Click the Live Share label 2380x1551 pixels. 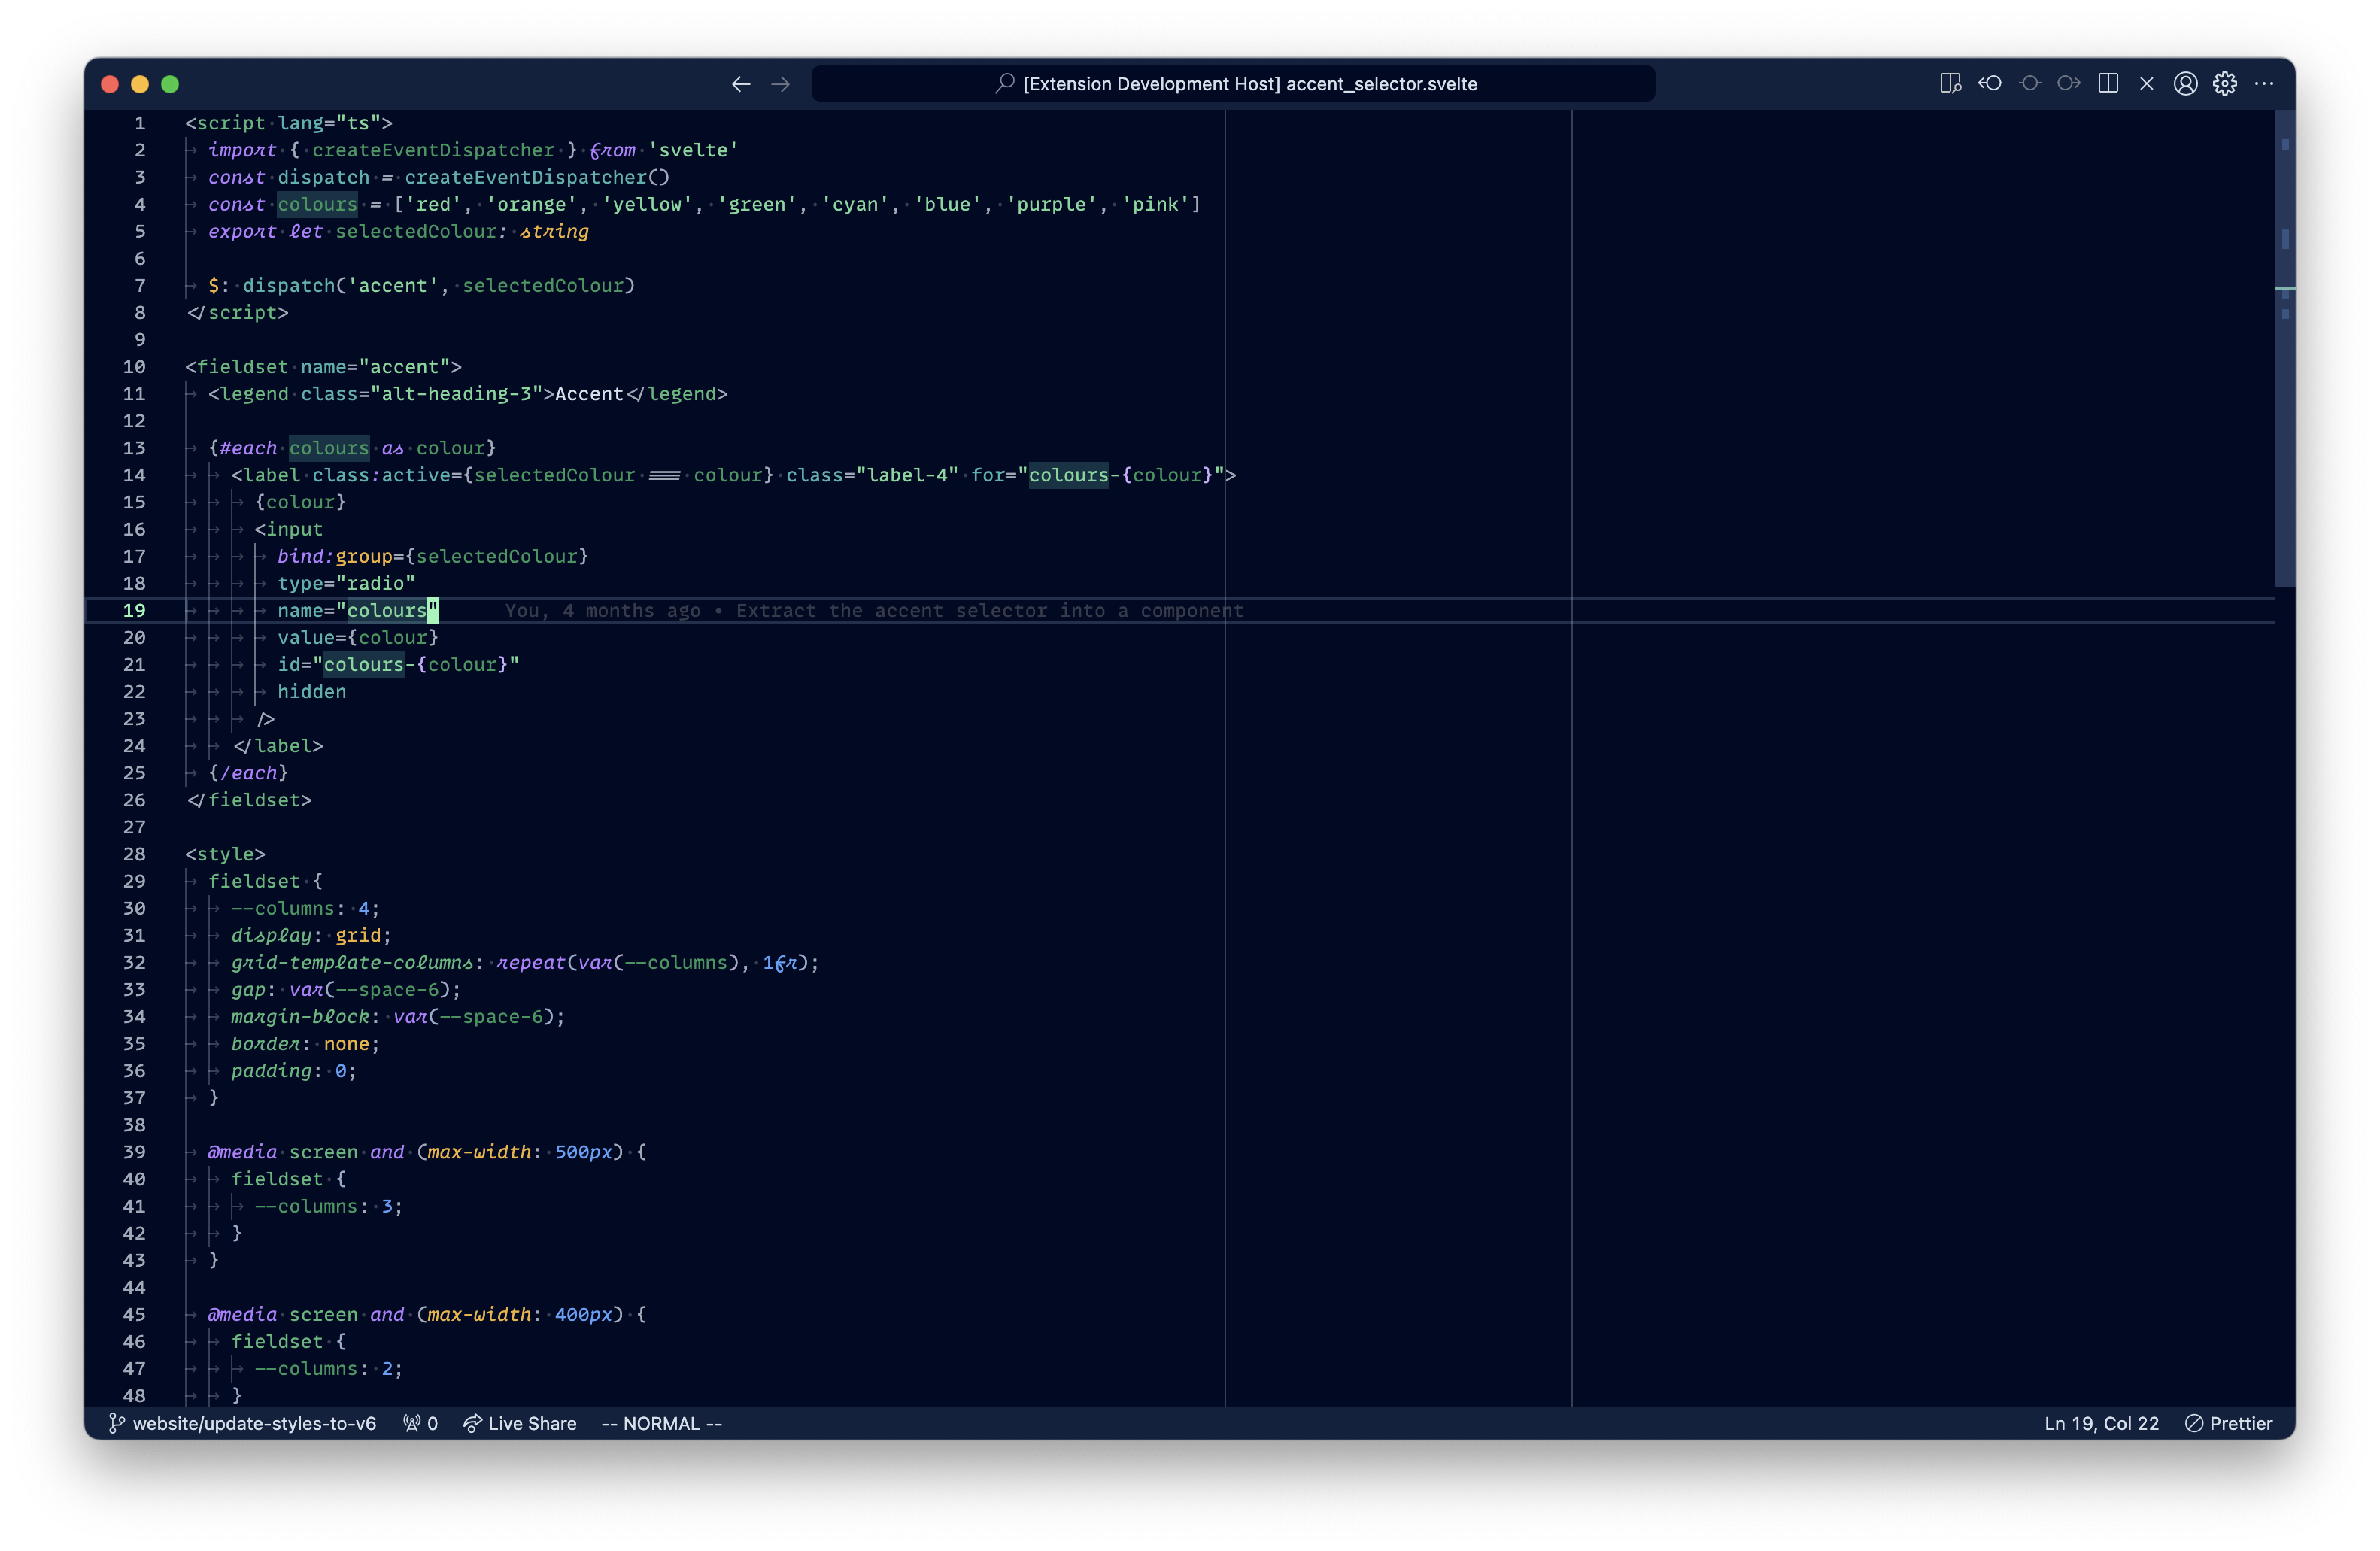pos(532,1423)
